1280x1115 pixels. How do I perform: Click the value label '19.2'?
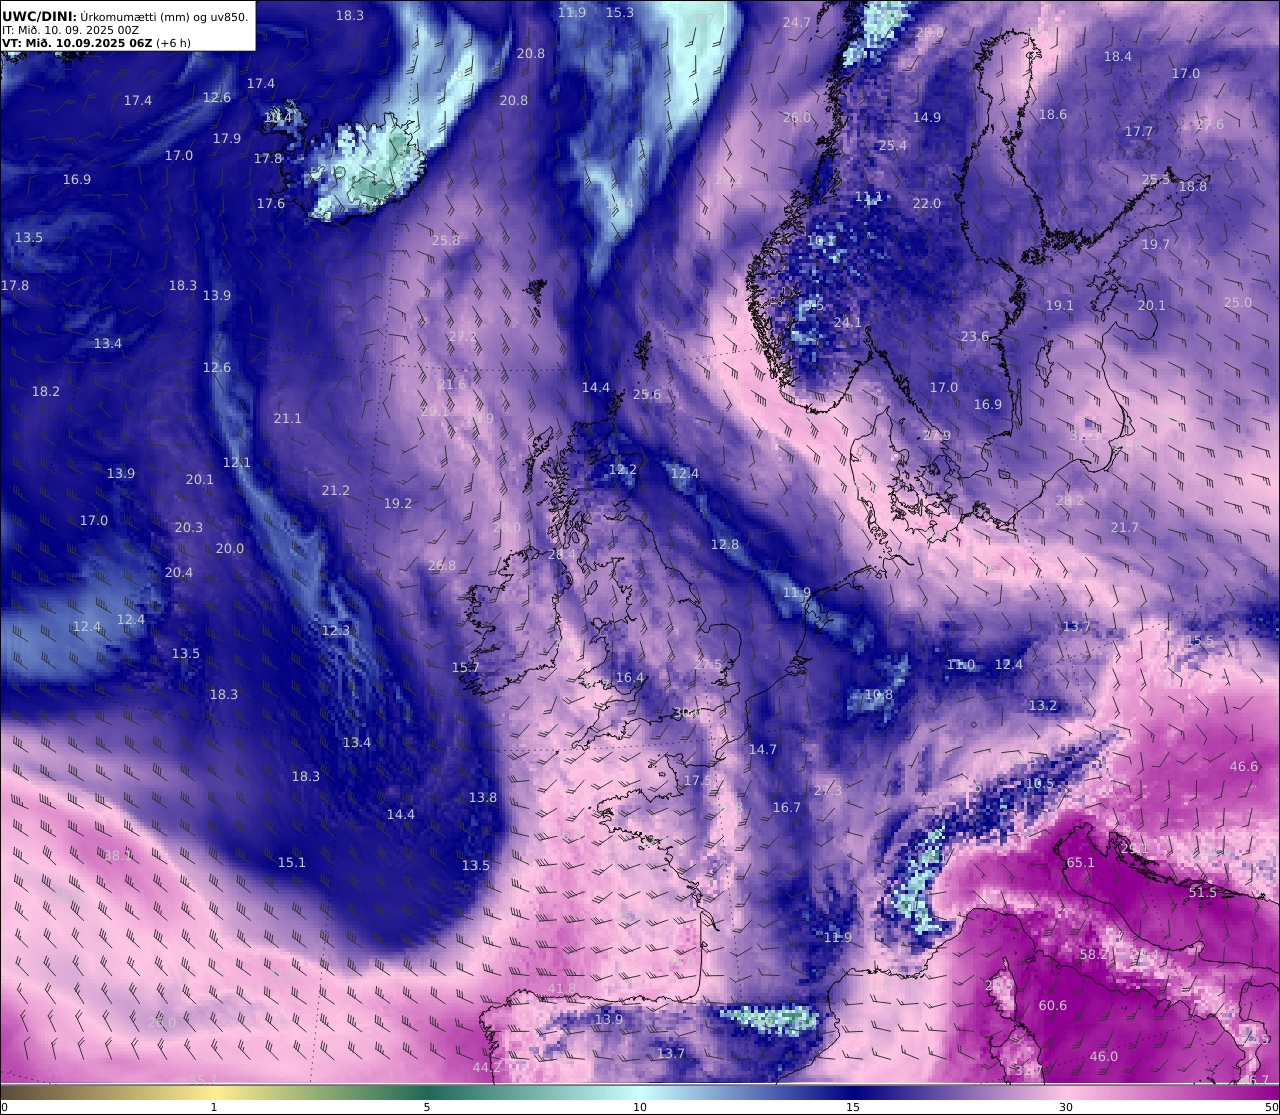click(398, 503)
